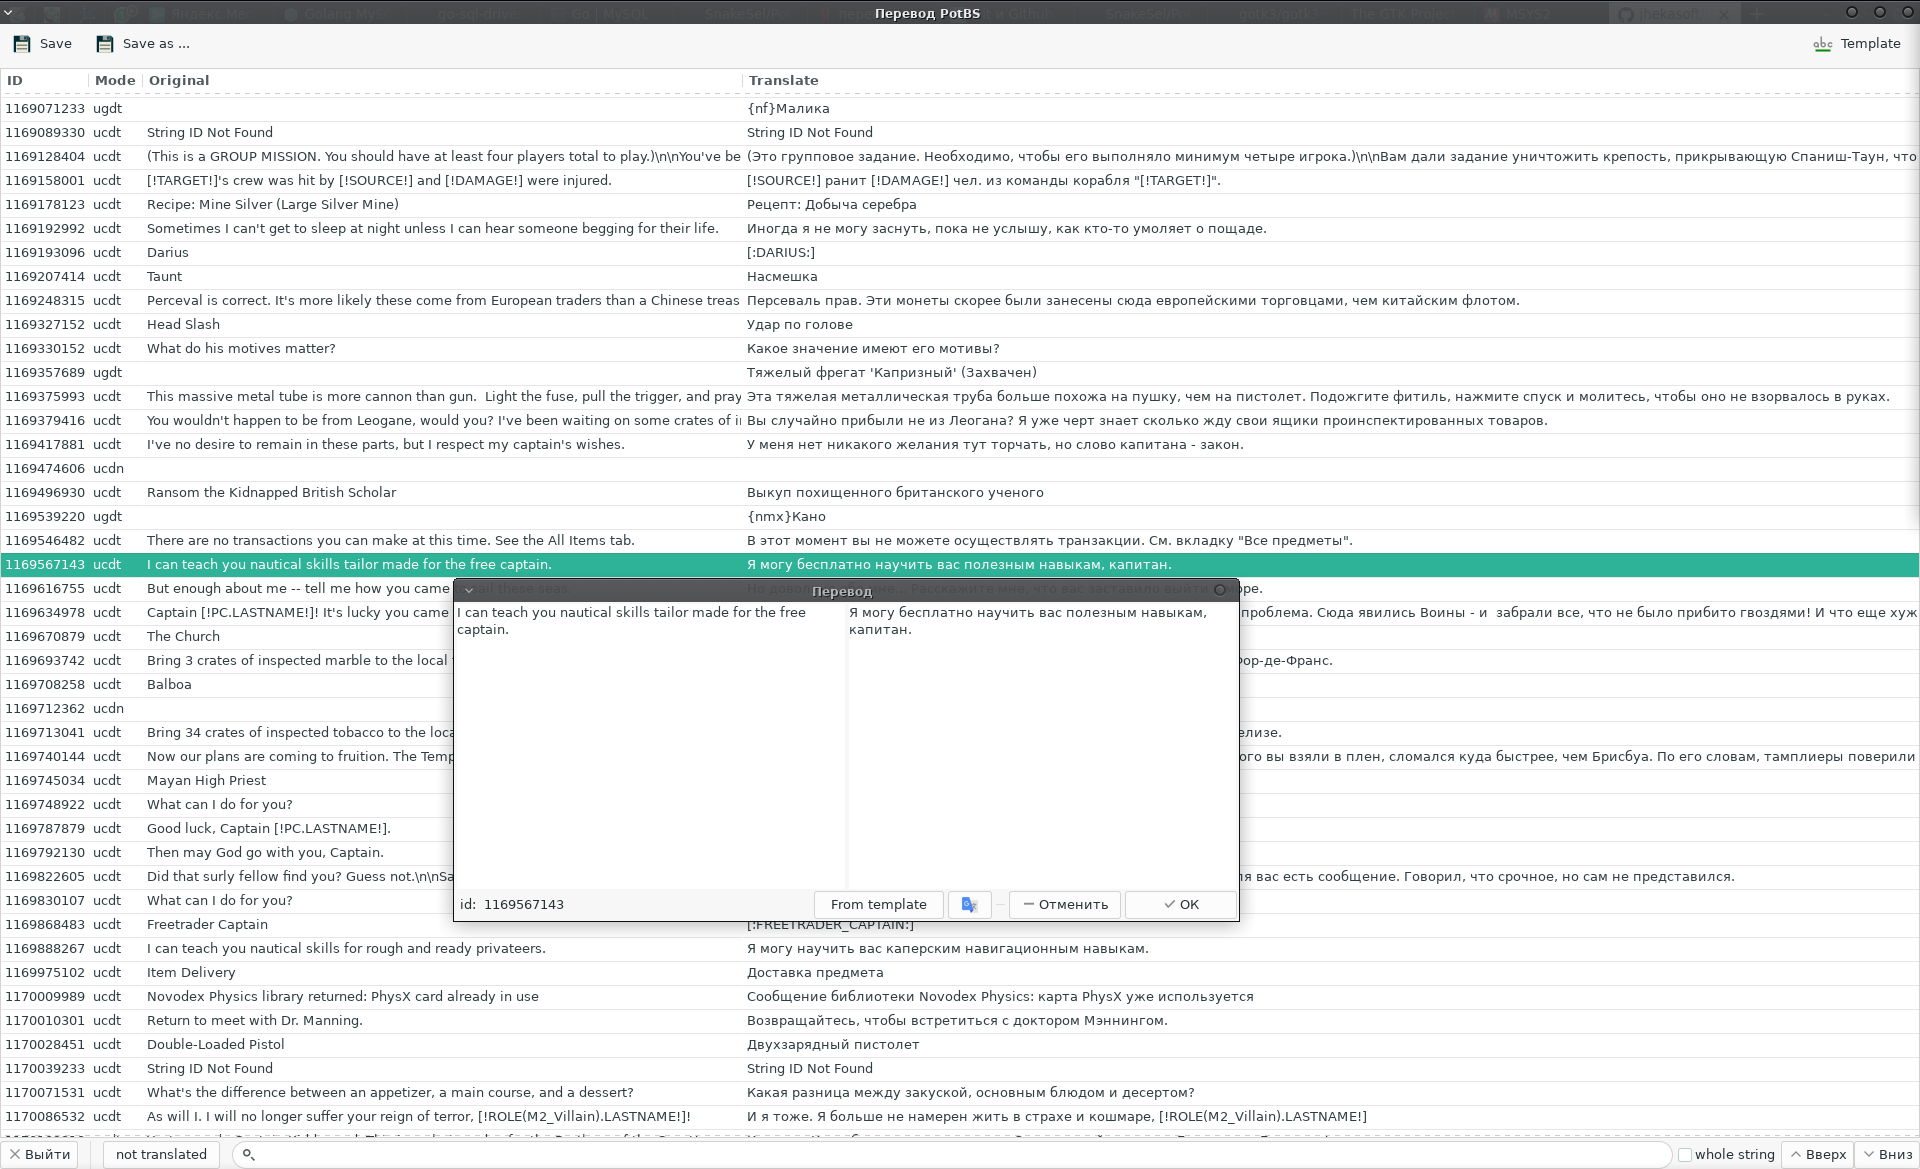
Task: Click the Google Translate icon button
Action: coord(969,904)
